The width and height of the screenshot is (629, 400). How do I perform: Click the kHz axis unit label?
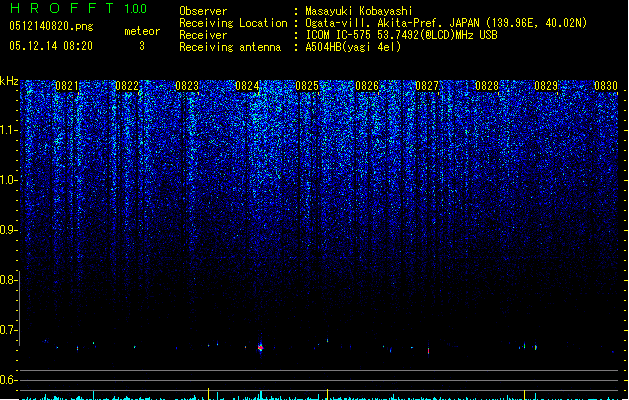9,81
